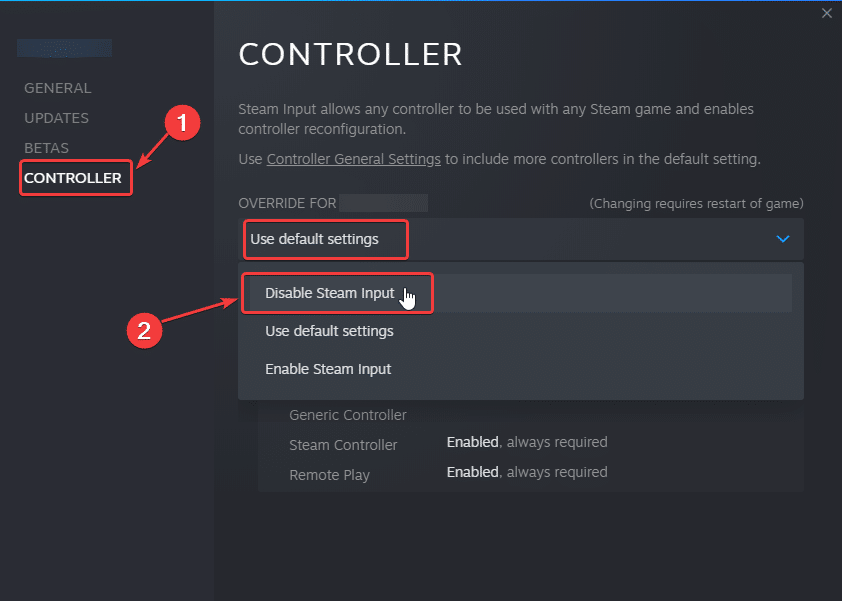The image size is (842, 601).
Task: Click the red numbered circle 2 marker
Action: coord(144,331)
